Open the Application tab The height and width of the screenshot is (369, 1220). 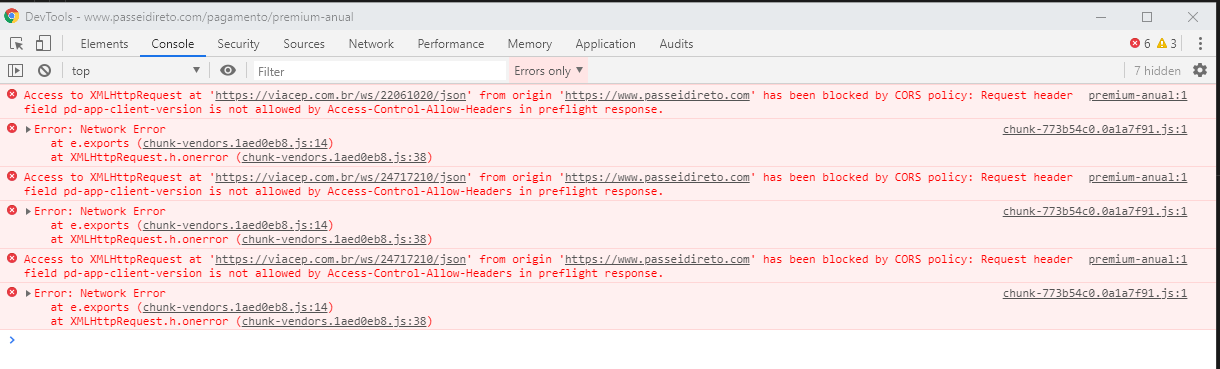(605, 44)
